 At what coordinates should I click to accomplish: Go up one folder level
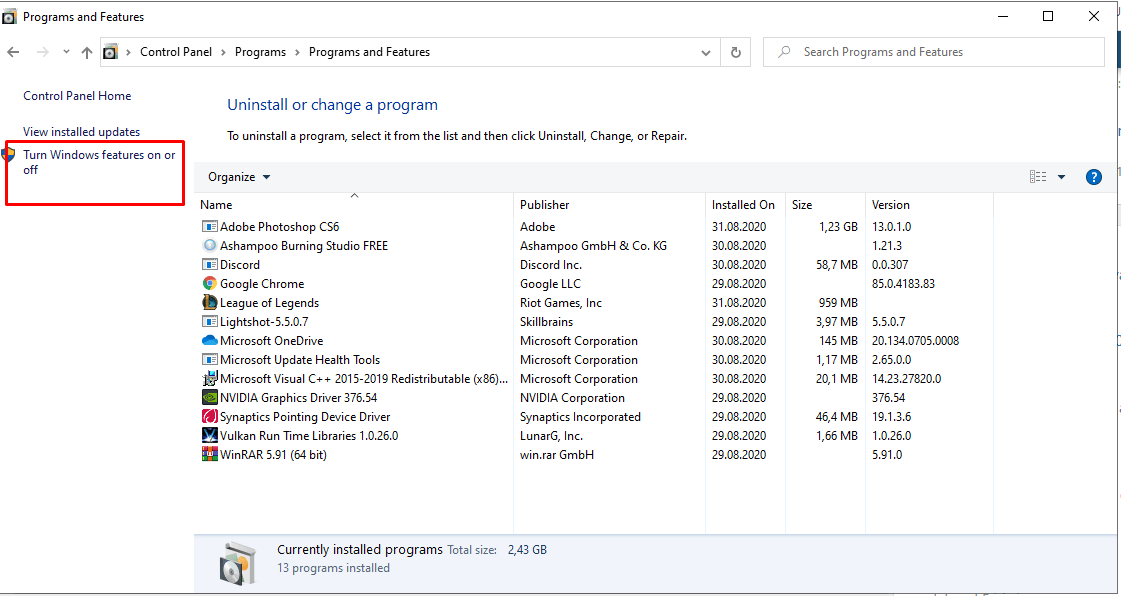87,52
